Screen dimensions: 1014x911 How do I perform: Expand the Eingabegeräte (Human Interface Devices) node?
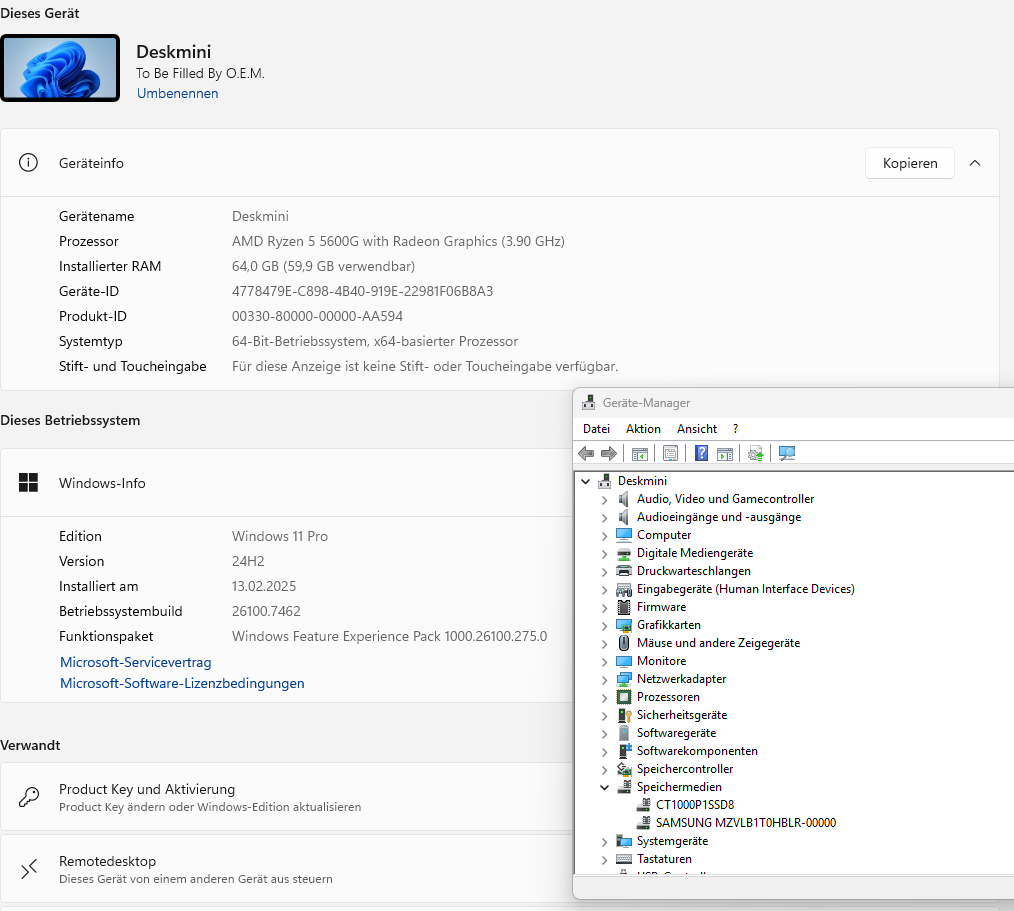point(605,590)
